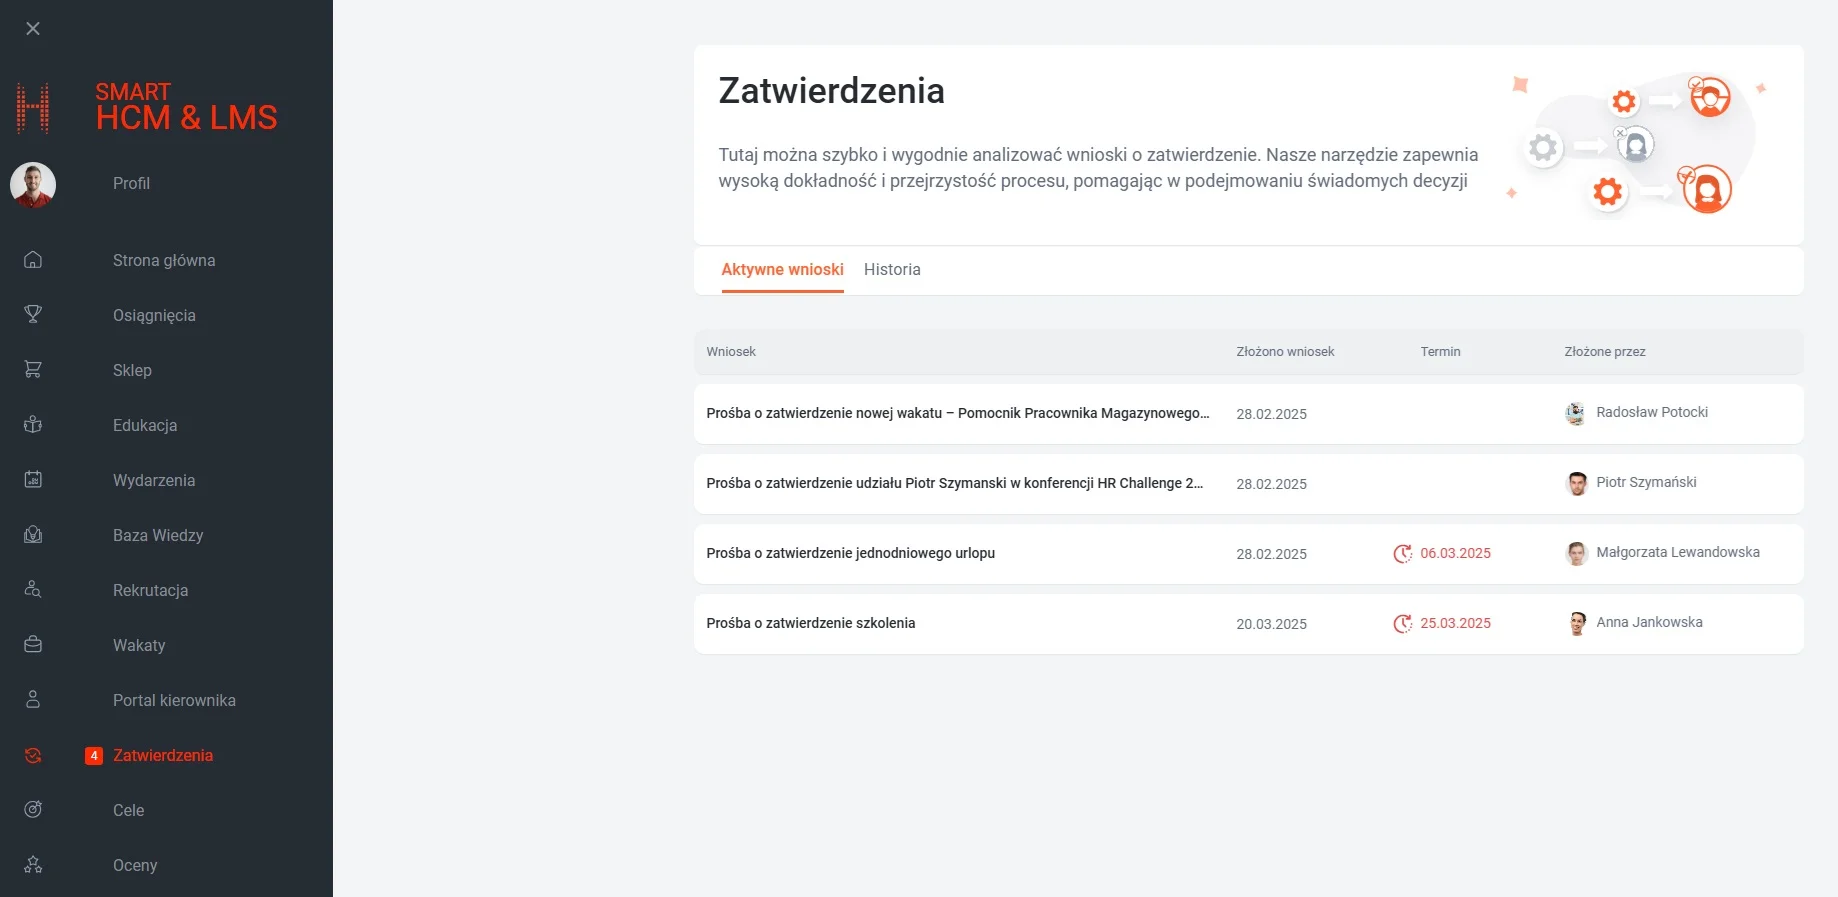Click the Strona główna home icon
Screen dimensions: 1838x897
33,260
